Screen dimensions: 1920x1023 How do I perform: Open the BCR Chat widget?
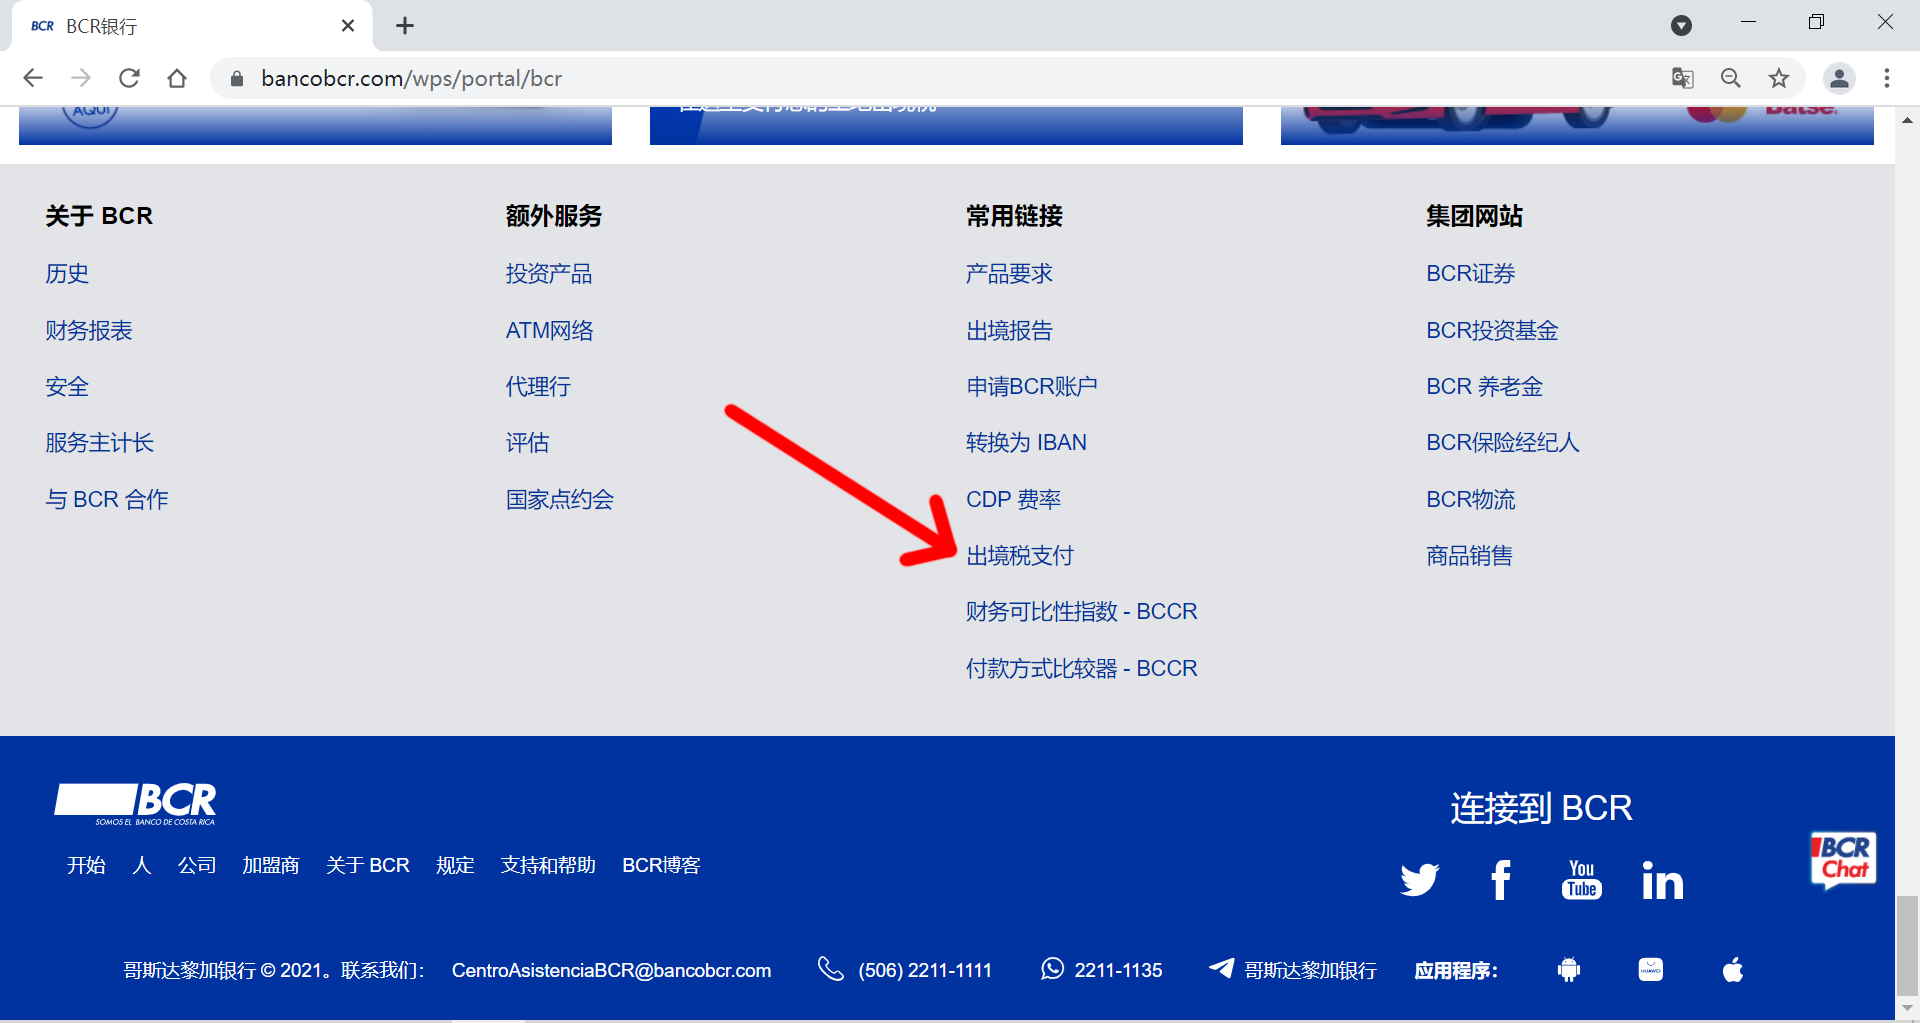(1843, 860)
